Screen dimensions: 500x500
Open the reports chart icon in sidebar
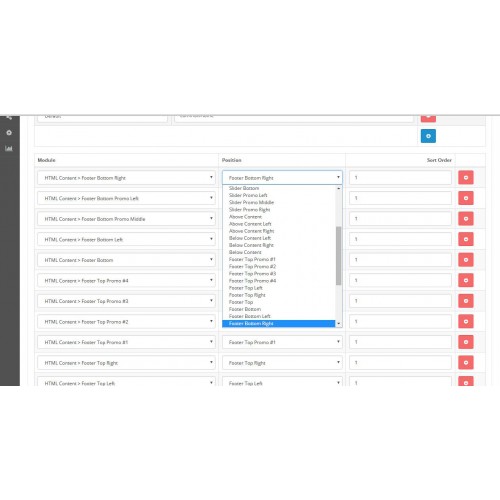(x=9, y=148)
